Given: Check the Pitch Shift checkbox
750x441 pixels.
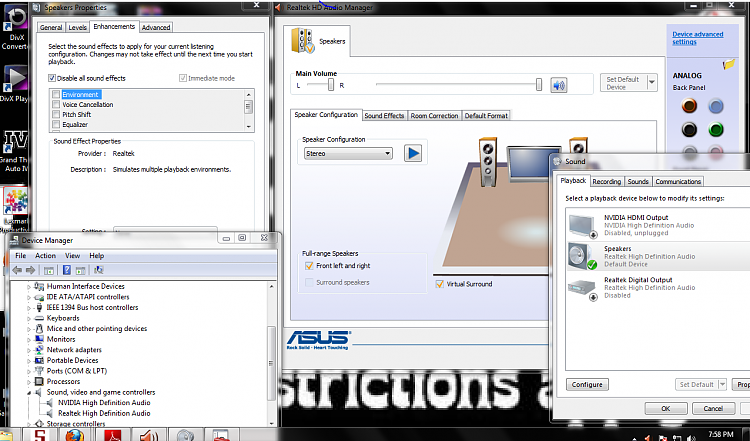Looking at the screenshot, I should pyautogui.click(x=56, y=115).
